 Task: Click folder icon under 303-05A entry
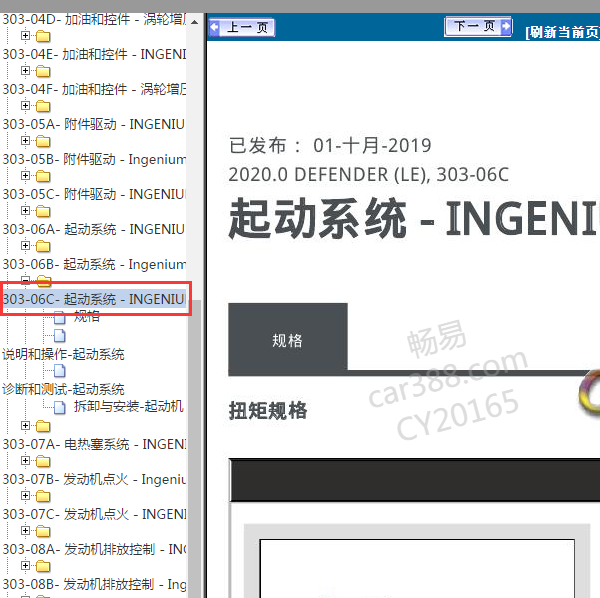pyautogui.click(x=43, y=142)
